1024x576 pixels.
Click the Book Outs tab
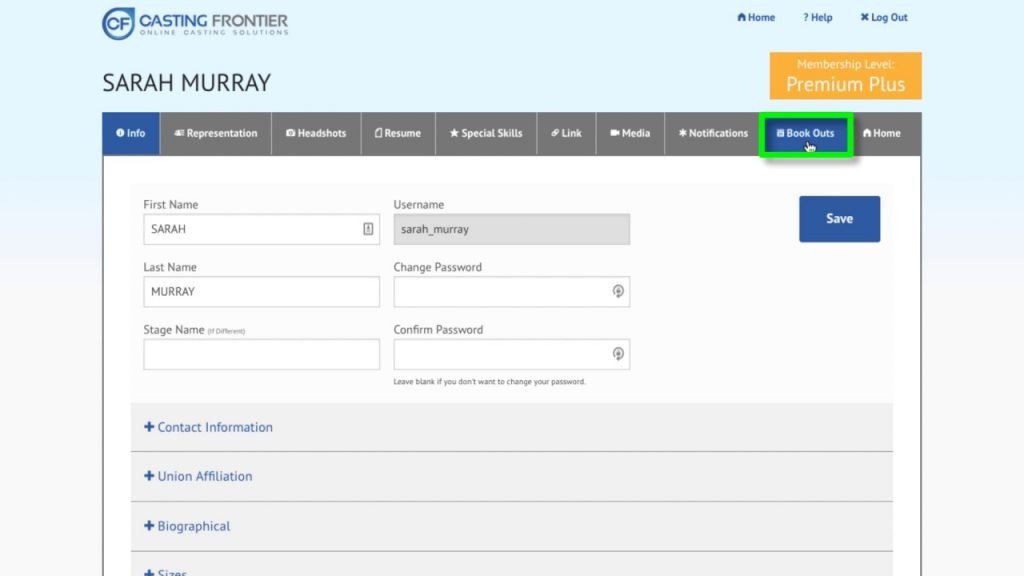tap(806, 134)
